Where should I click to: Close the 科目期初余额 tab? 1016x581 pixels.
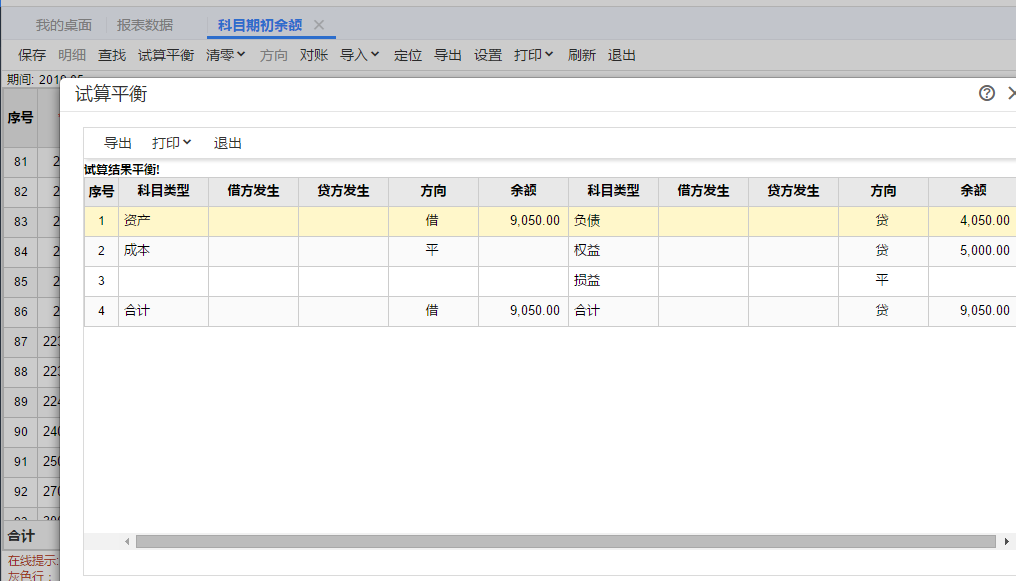click(319, 25)
